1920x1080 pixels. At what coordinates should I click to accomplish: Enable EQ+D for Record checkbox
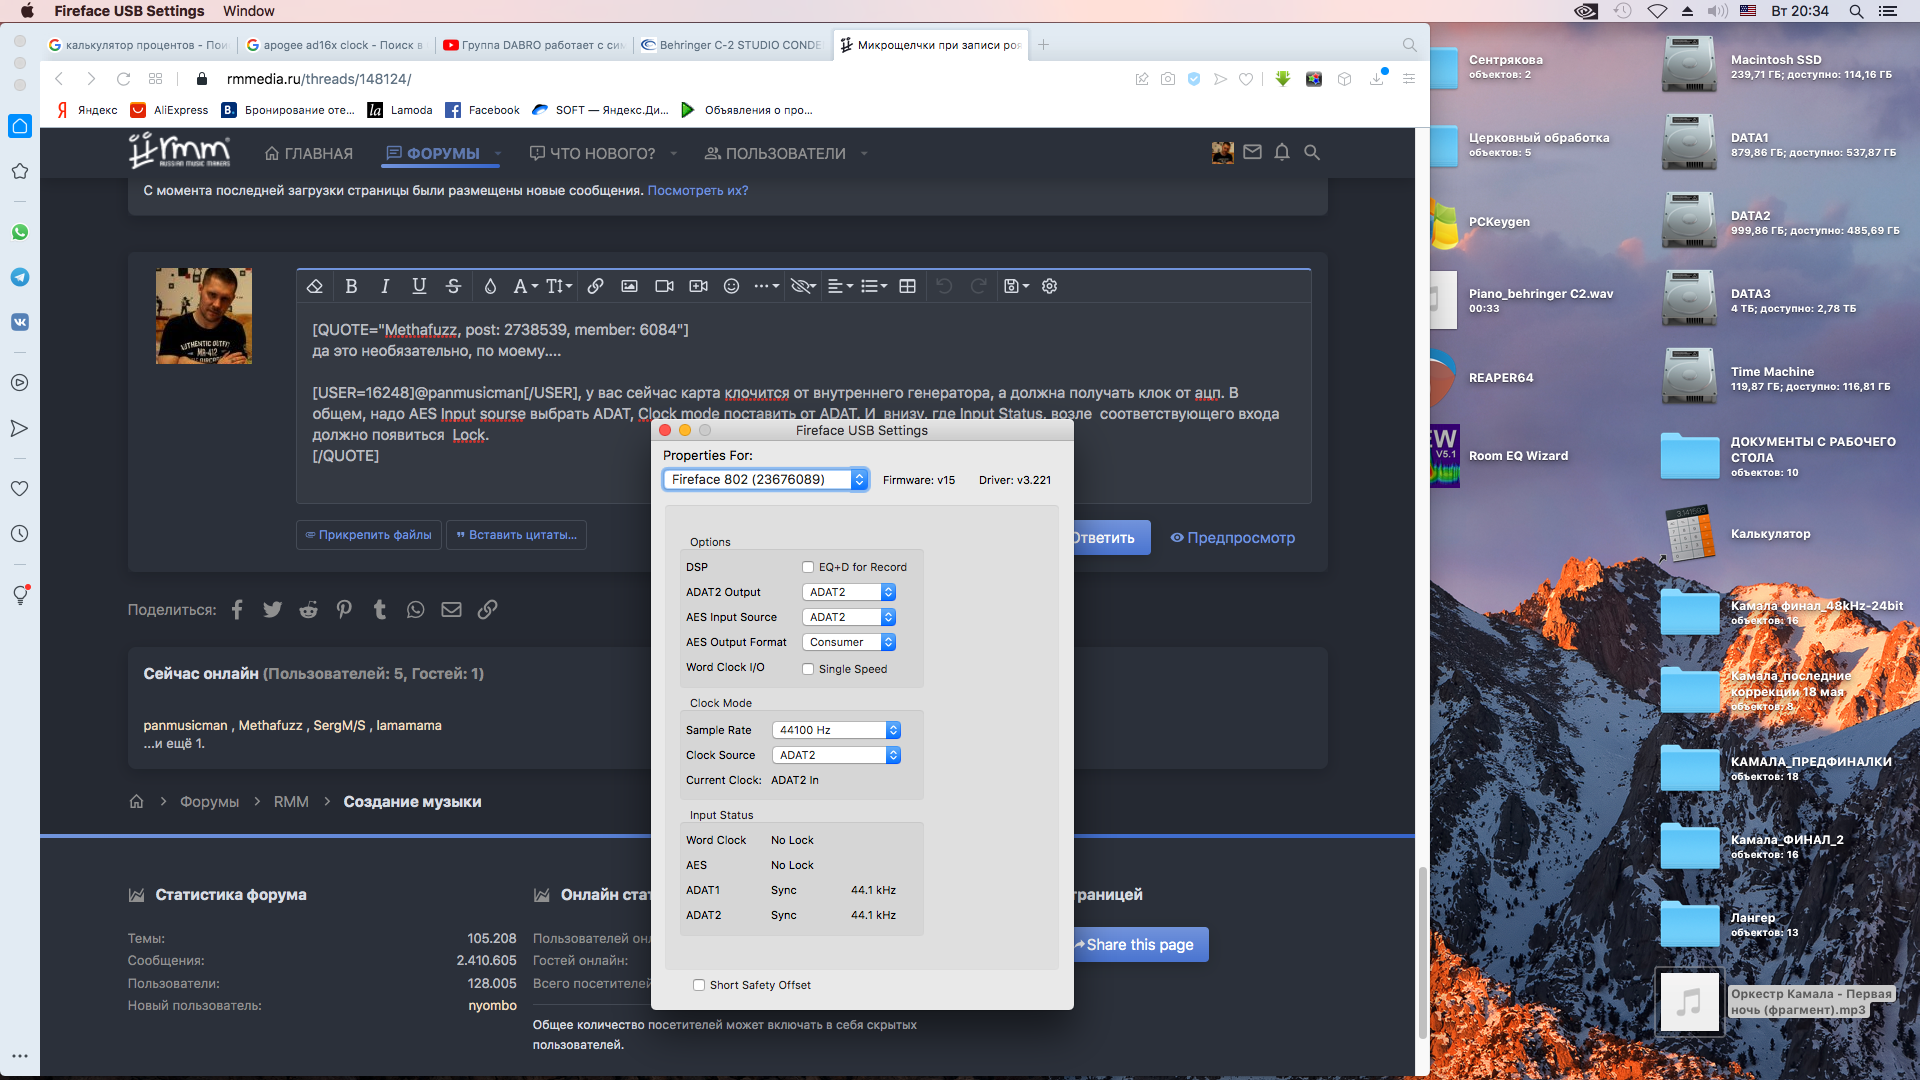pyautogui.click(x=808, y=567)
